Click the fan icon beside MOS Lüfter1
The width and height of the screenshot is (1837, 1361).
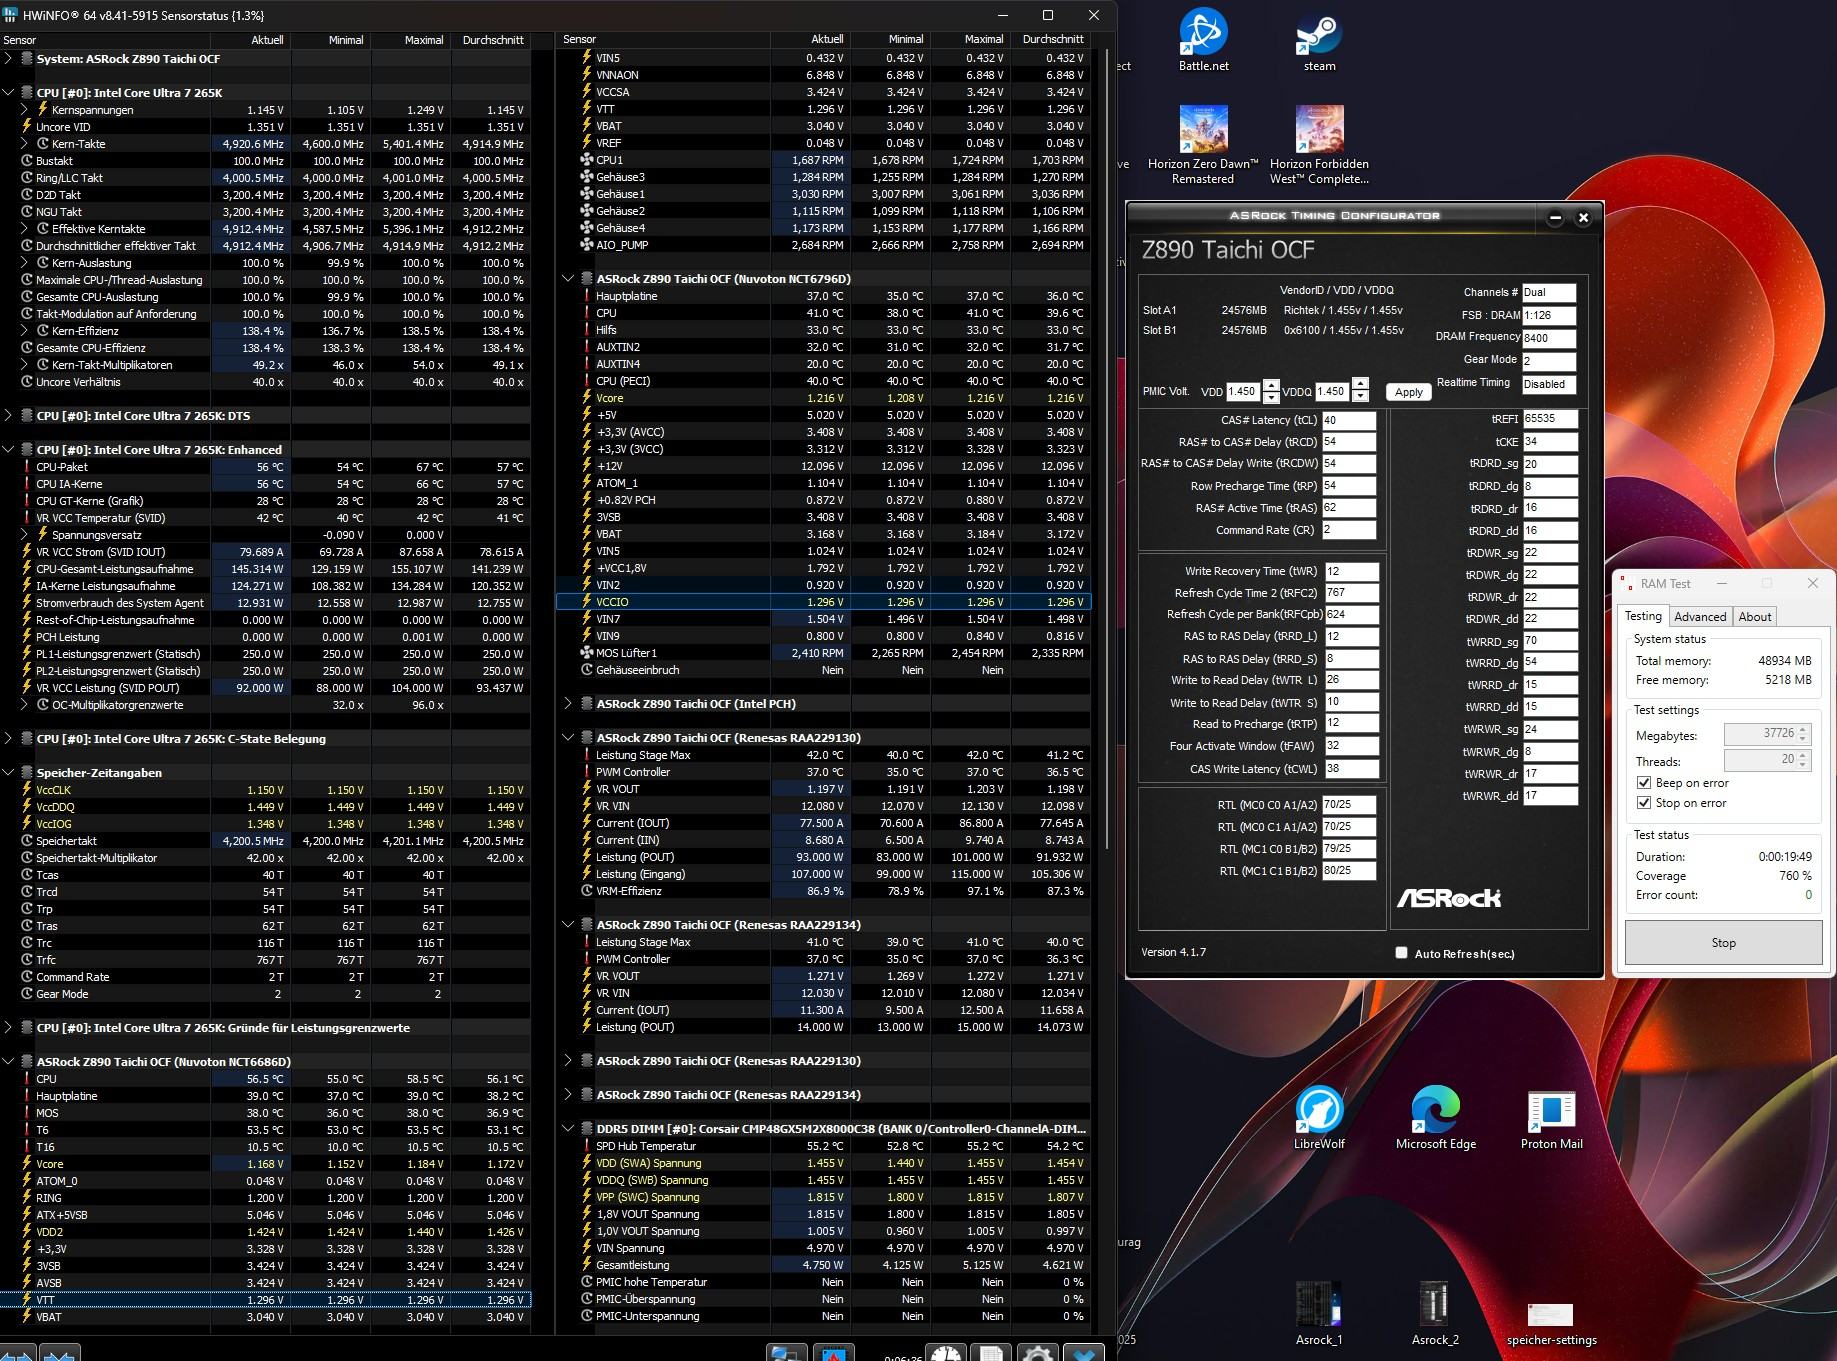587,653
